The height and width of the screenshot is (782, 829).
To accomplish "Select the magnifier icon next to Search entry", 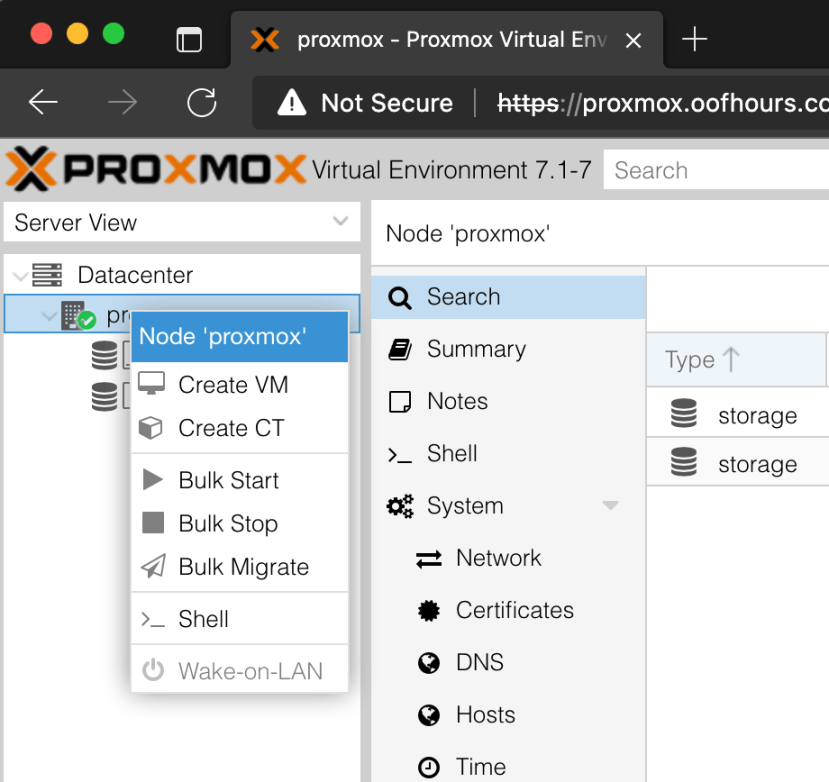I will point(399,297).
